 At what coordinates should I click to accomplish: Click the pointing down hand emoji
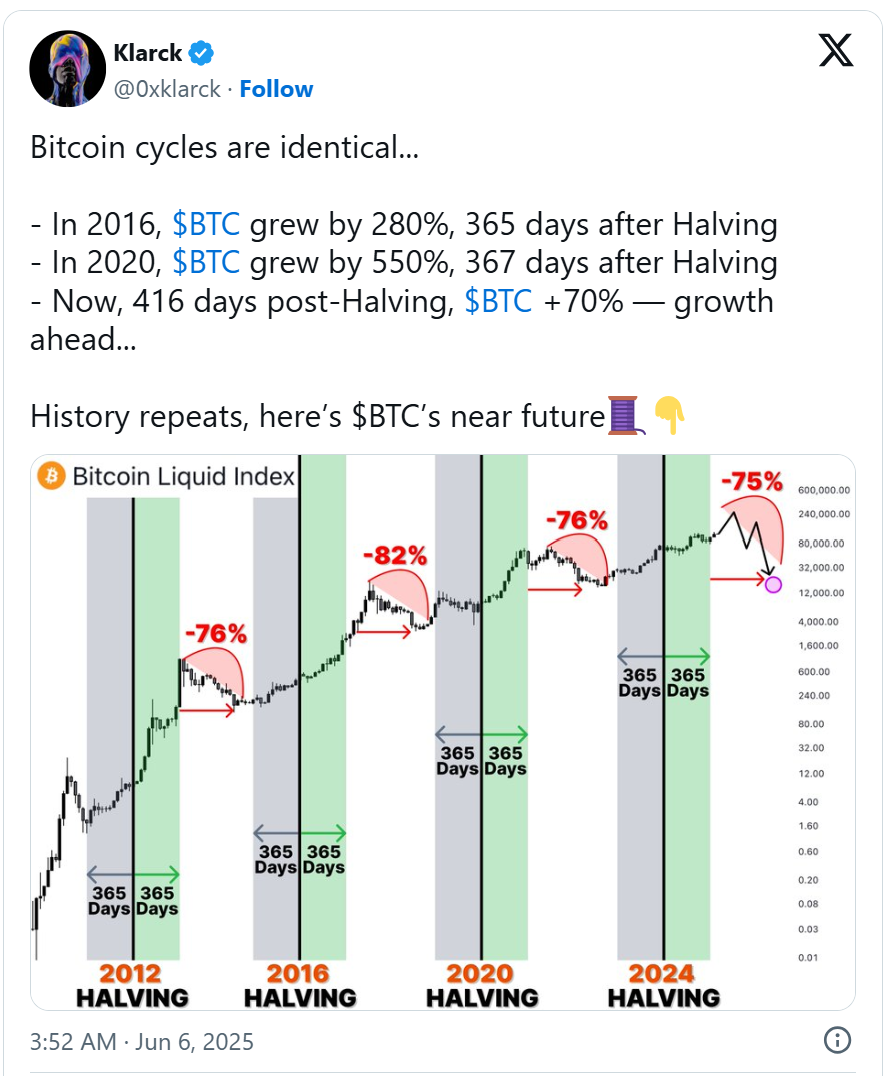(669, 415)
